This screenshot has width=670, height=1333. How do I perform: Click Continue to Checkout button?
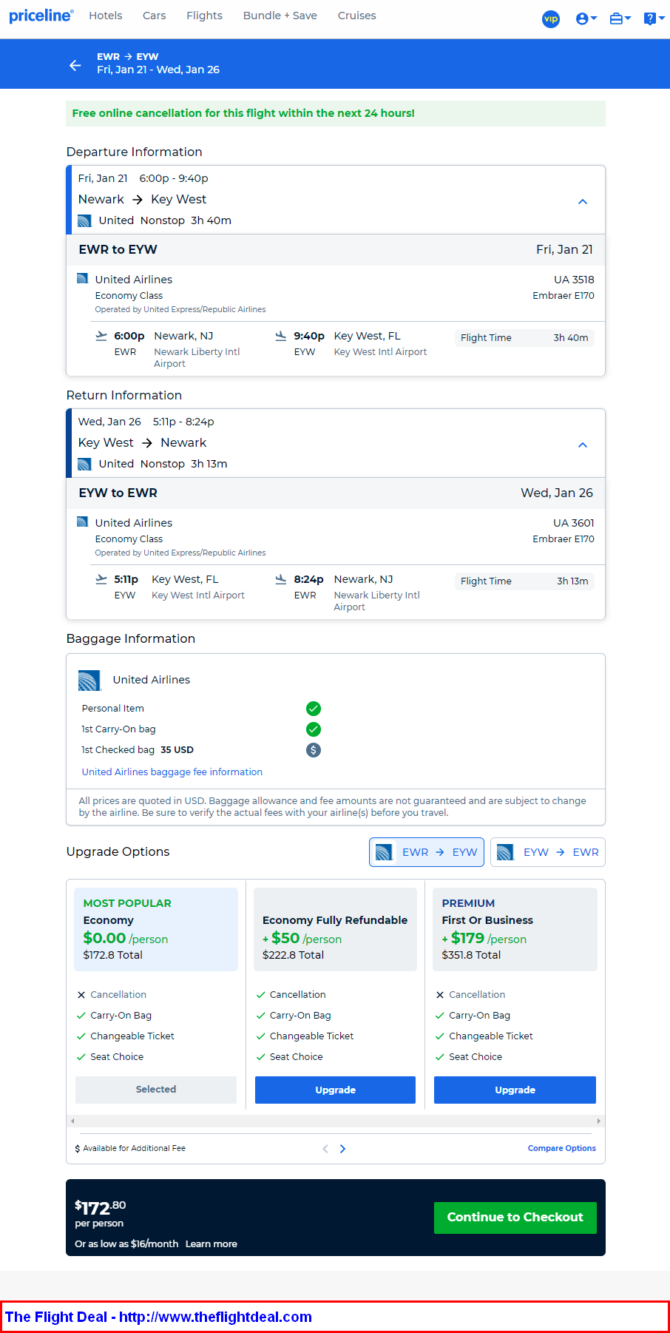pos(514,1217)
